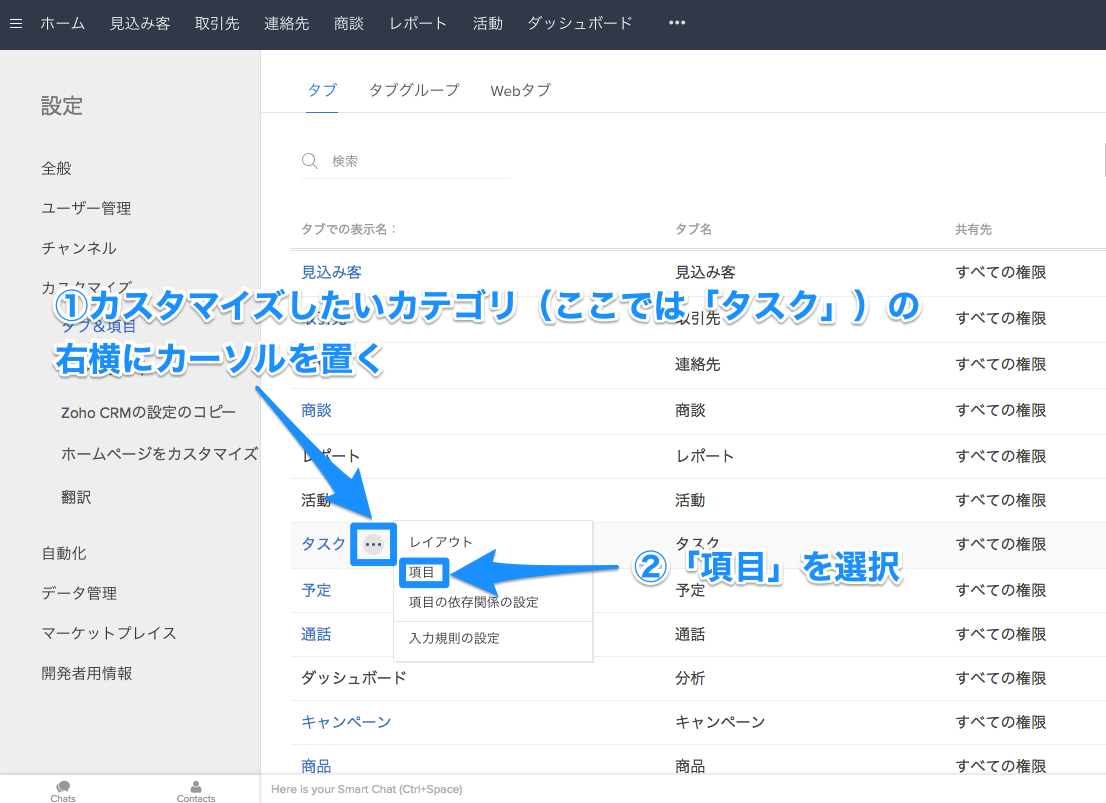The image size is (1106, 803).
Task: Open ユーザー管理 settings section
Action: [x=86, y=208]
